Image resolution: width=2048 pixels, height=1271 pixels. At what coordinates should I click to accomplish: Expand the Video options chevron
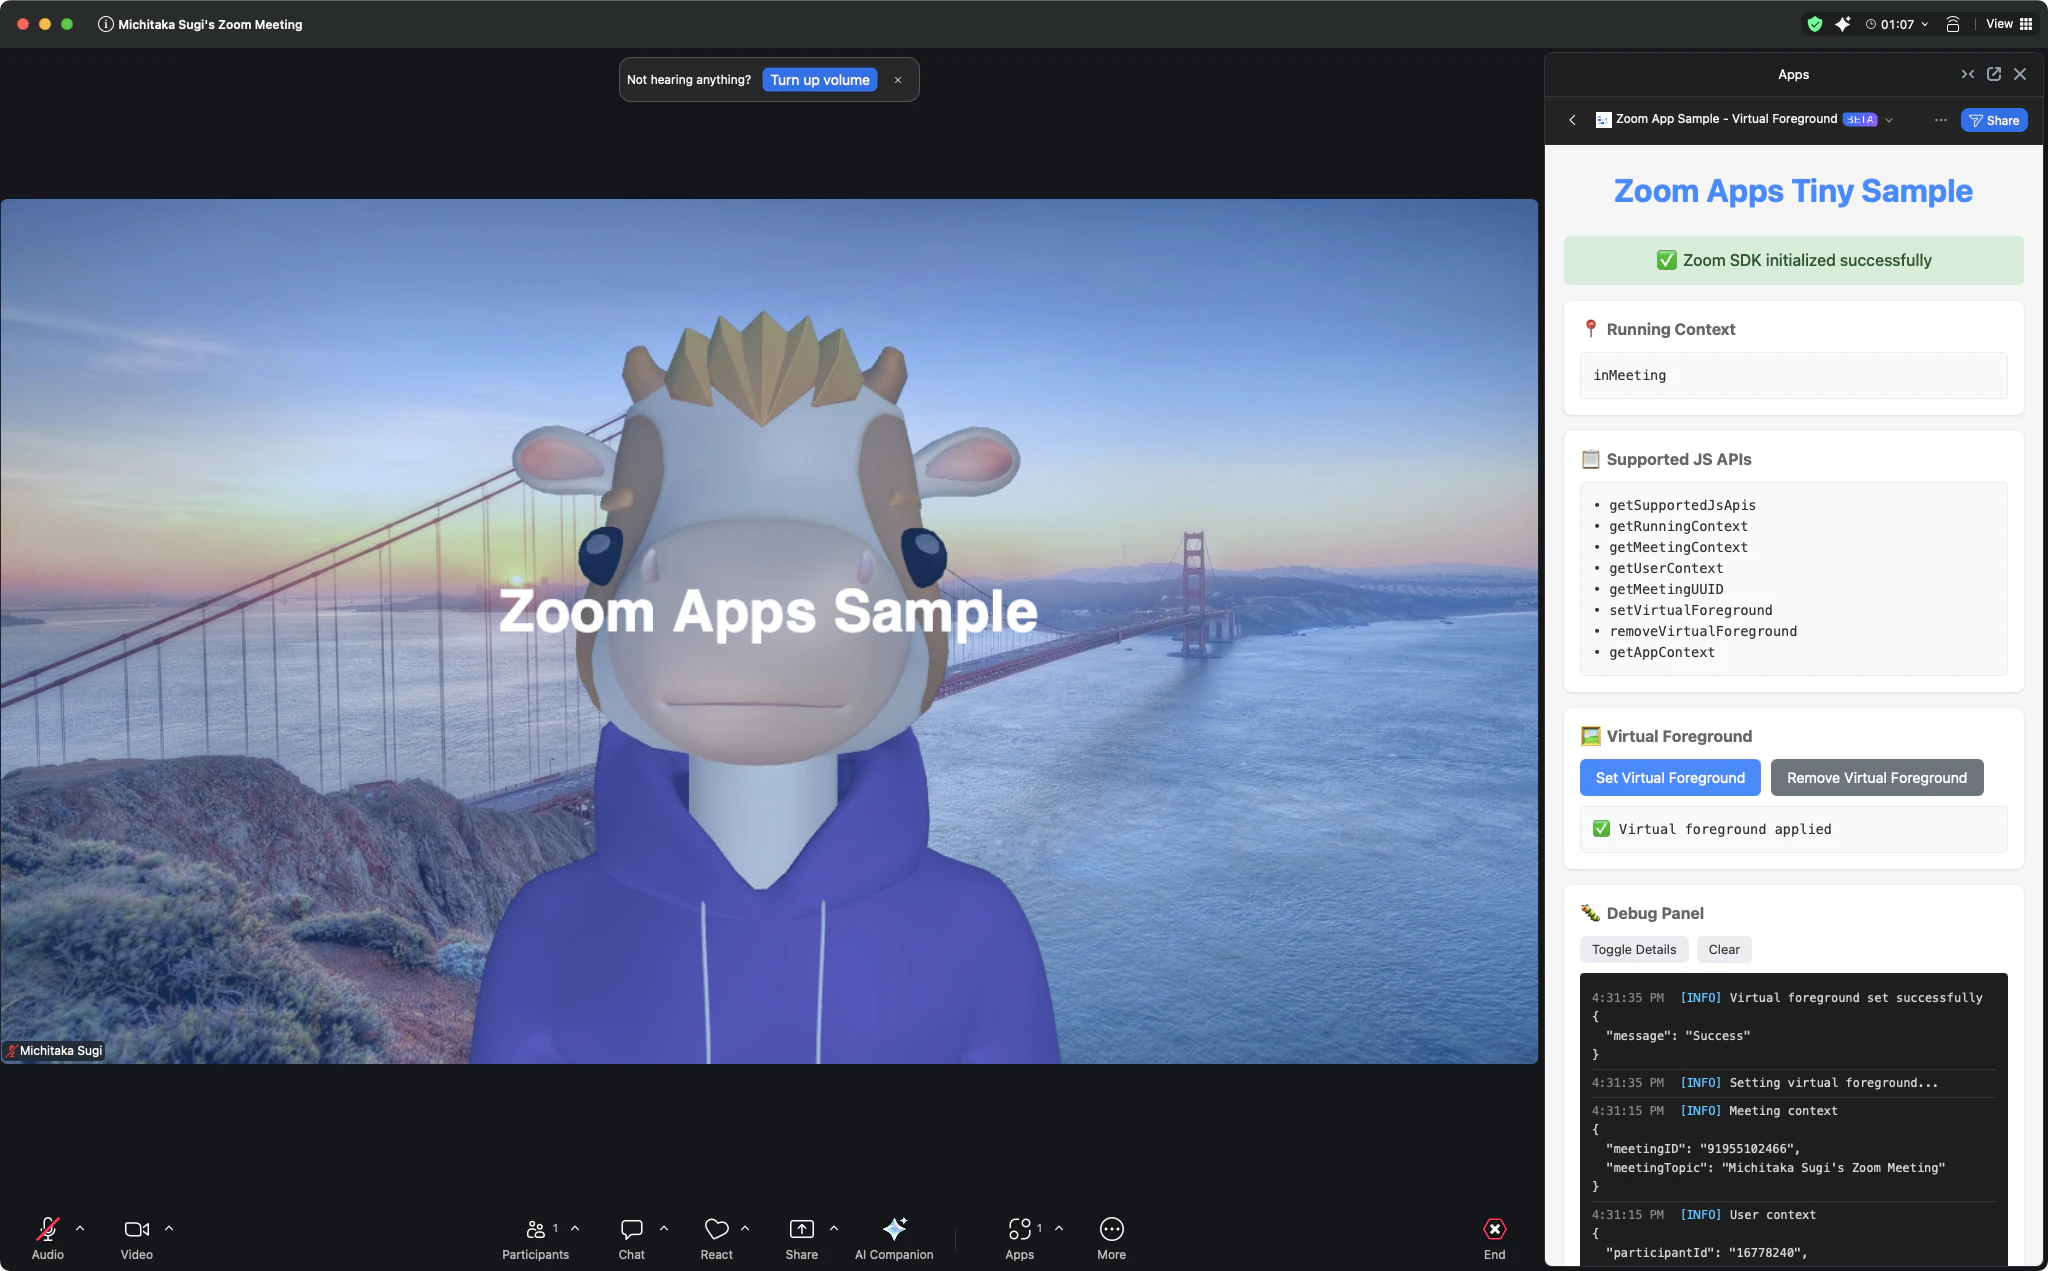(x=169, y=1228)
